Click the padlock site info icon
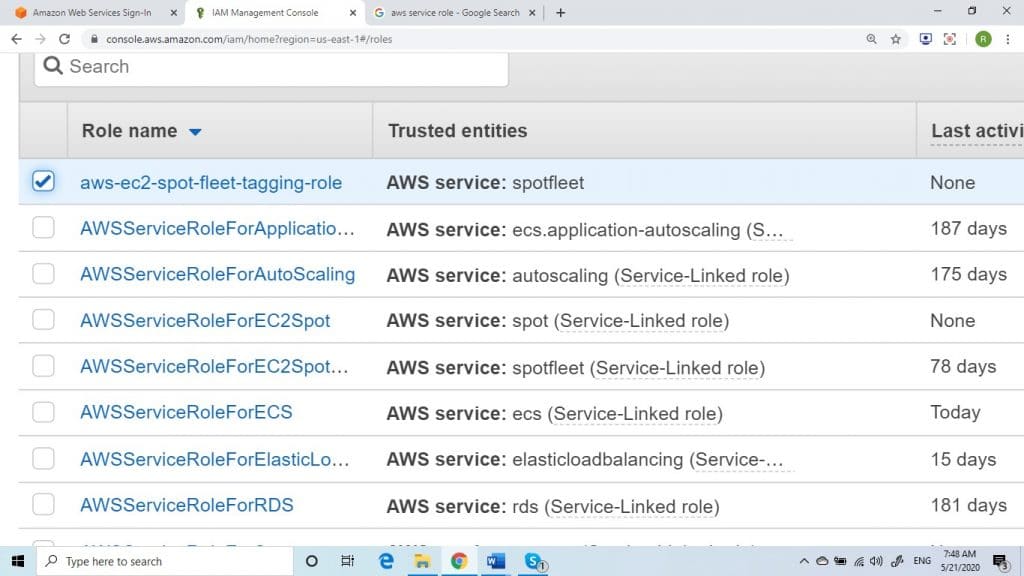The width and height of the screenshot is (1024, 576). pyautogui.click(x=94, y=39)
